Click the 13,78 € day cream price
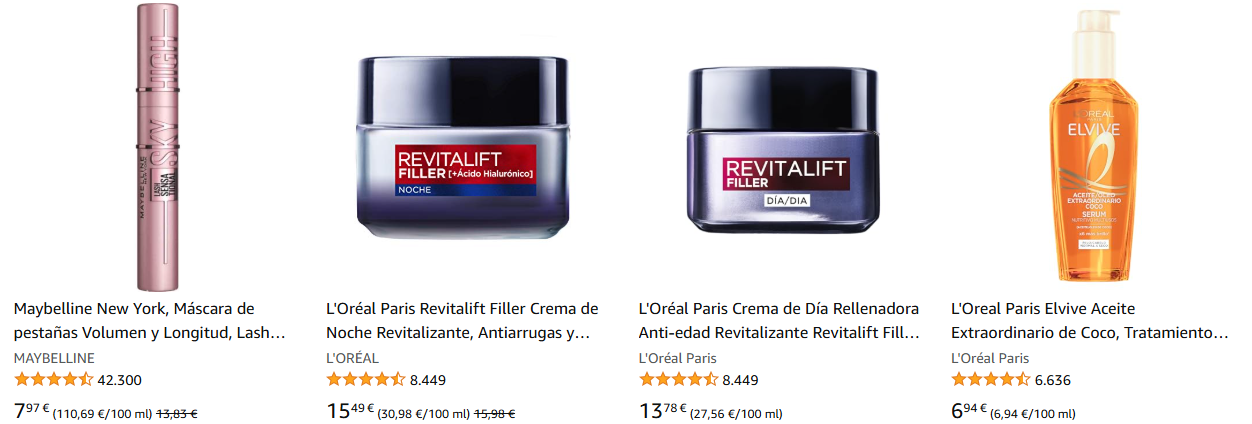 coord(662,411)
